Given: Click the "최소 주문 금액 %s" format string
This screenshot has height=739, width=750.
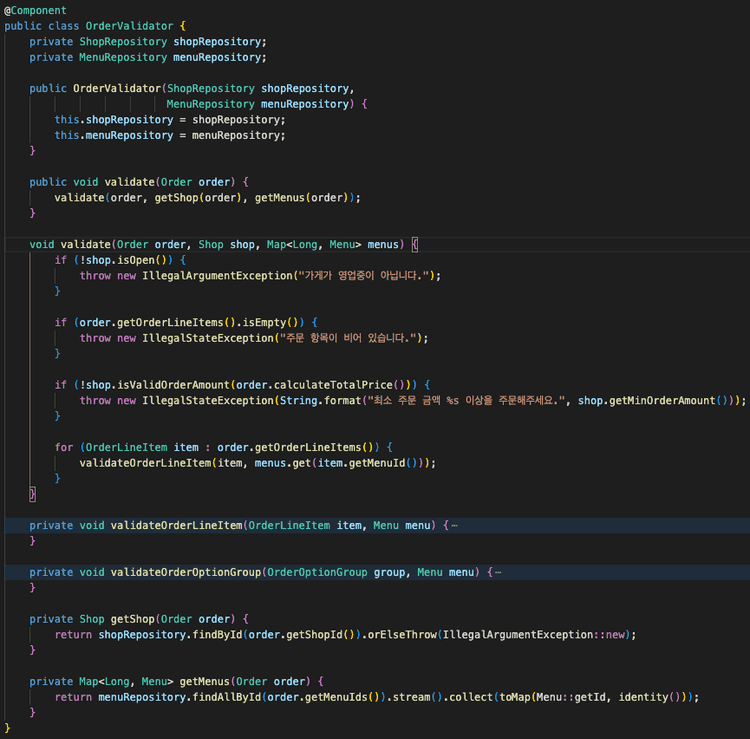Looking at the screenshot, I should 466,400.
